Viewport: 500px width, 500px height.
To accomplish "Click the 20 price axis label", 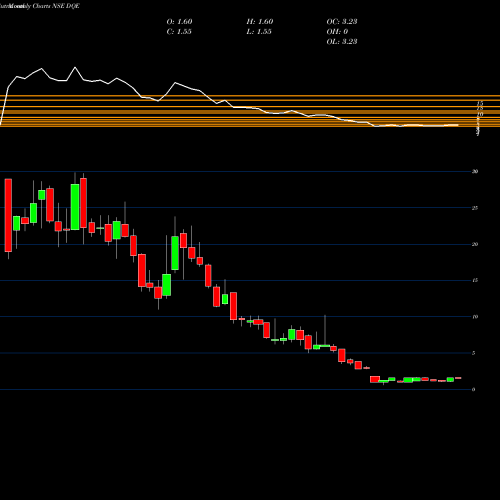I will [x=475, y=244].
